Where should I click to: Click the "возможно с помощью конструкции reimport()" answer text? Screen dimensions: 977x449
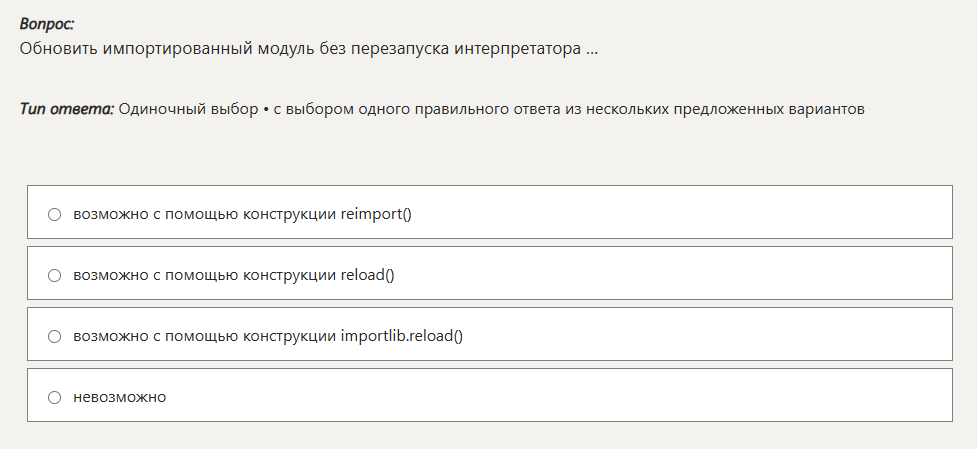click(242, 214)
